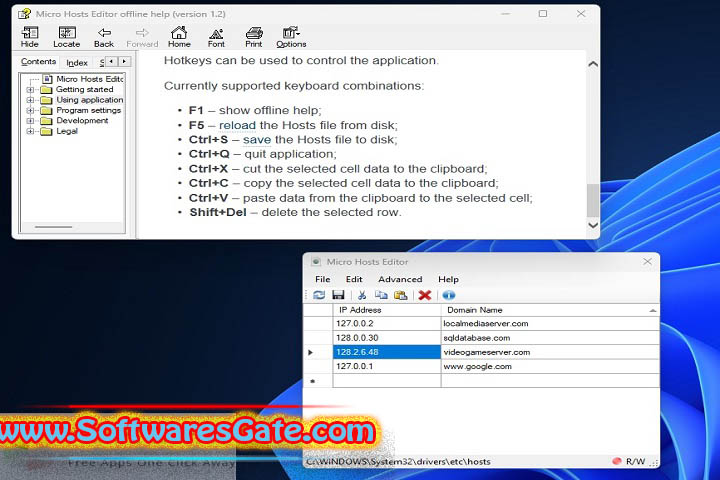Screen dimensions: 720x480
Task: Click the Hide toolbar button in help window
Action: click(x=30, y=37)
